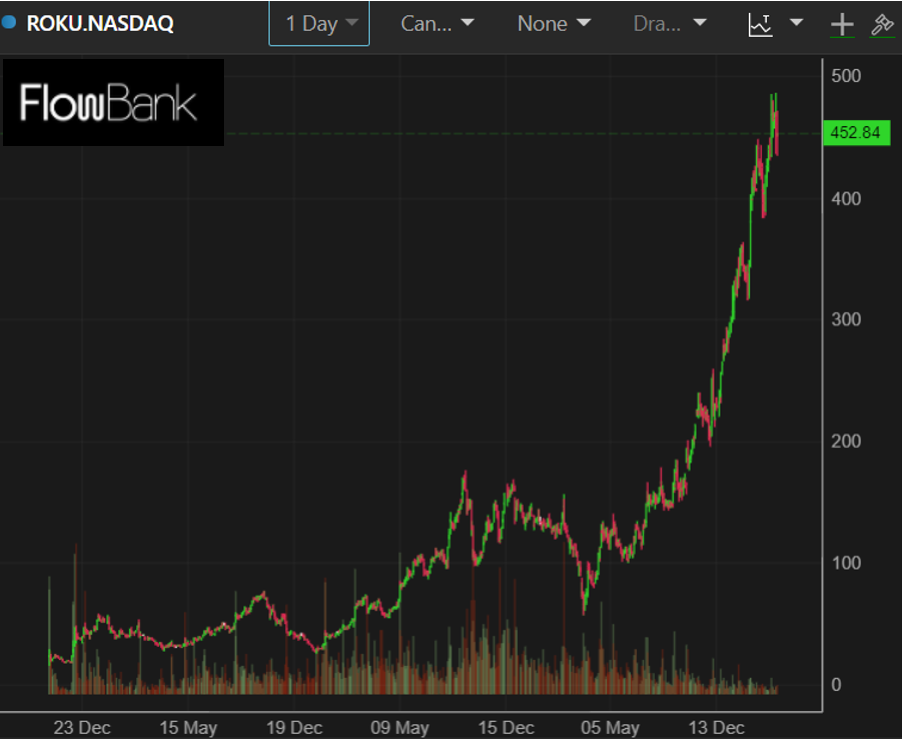The width and height of the screenshot is (902, 739).
Task: Click the blue dot beside ROKU.NASDAQ
Action: pyautogui.click(x=10, y=22)
